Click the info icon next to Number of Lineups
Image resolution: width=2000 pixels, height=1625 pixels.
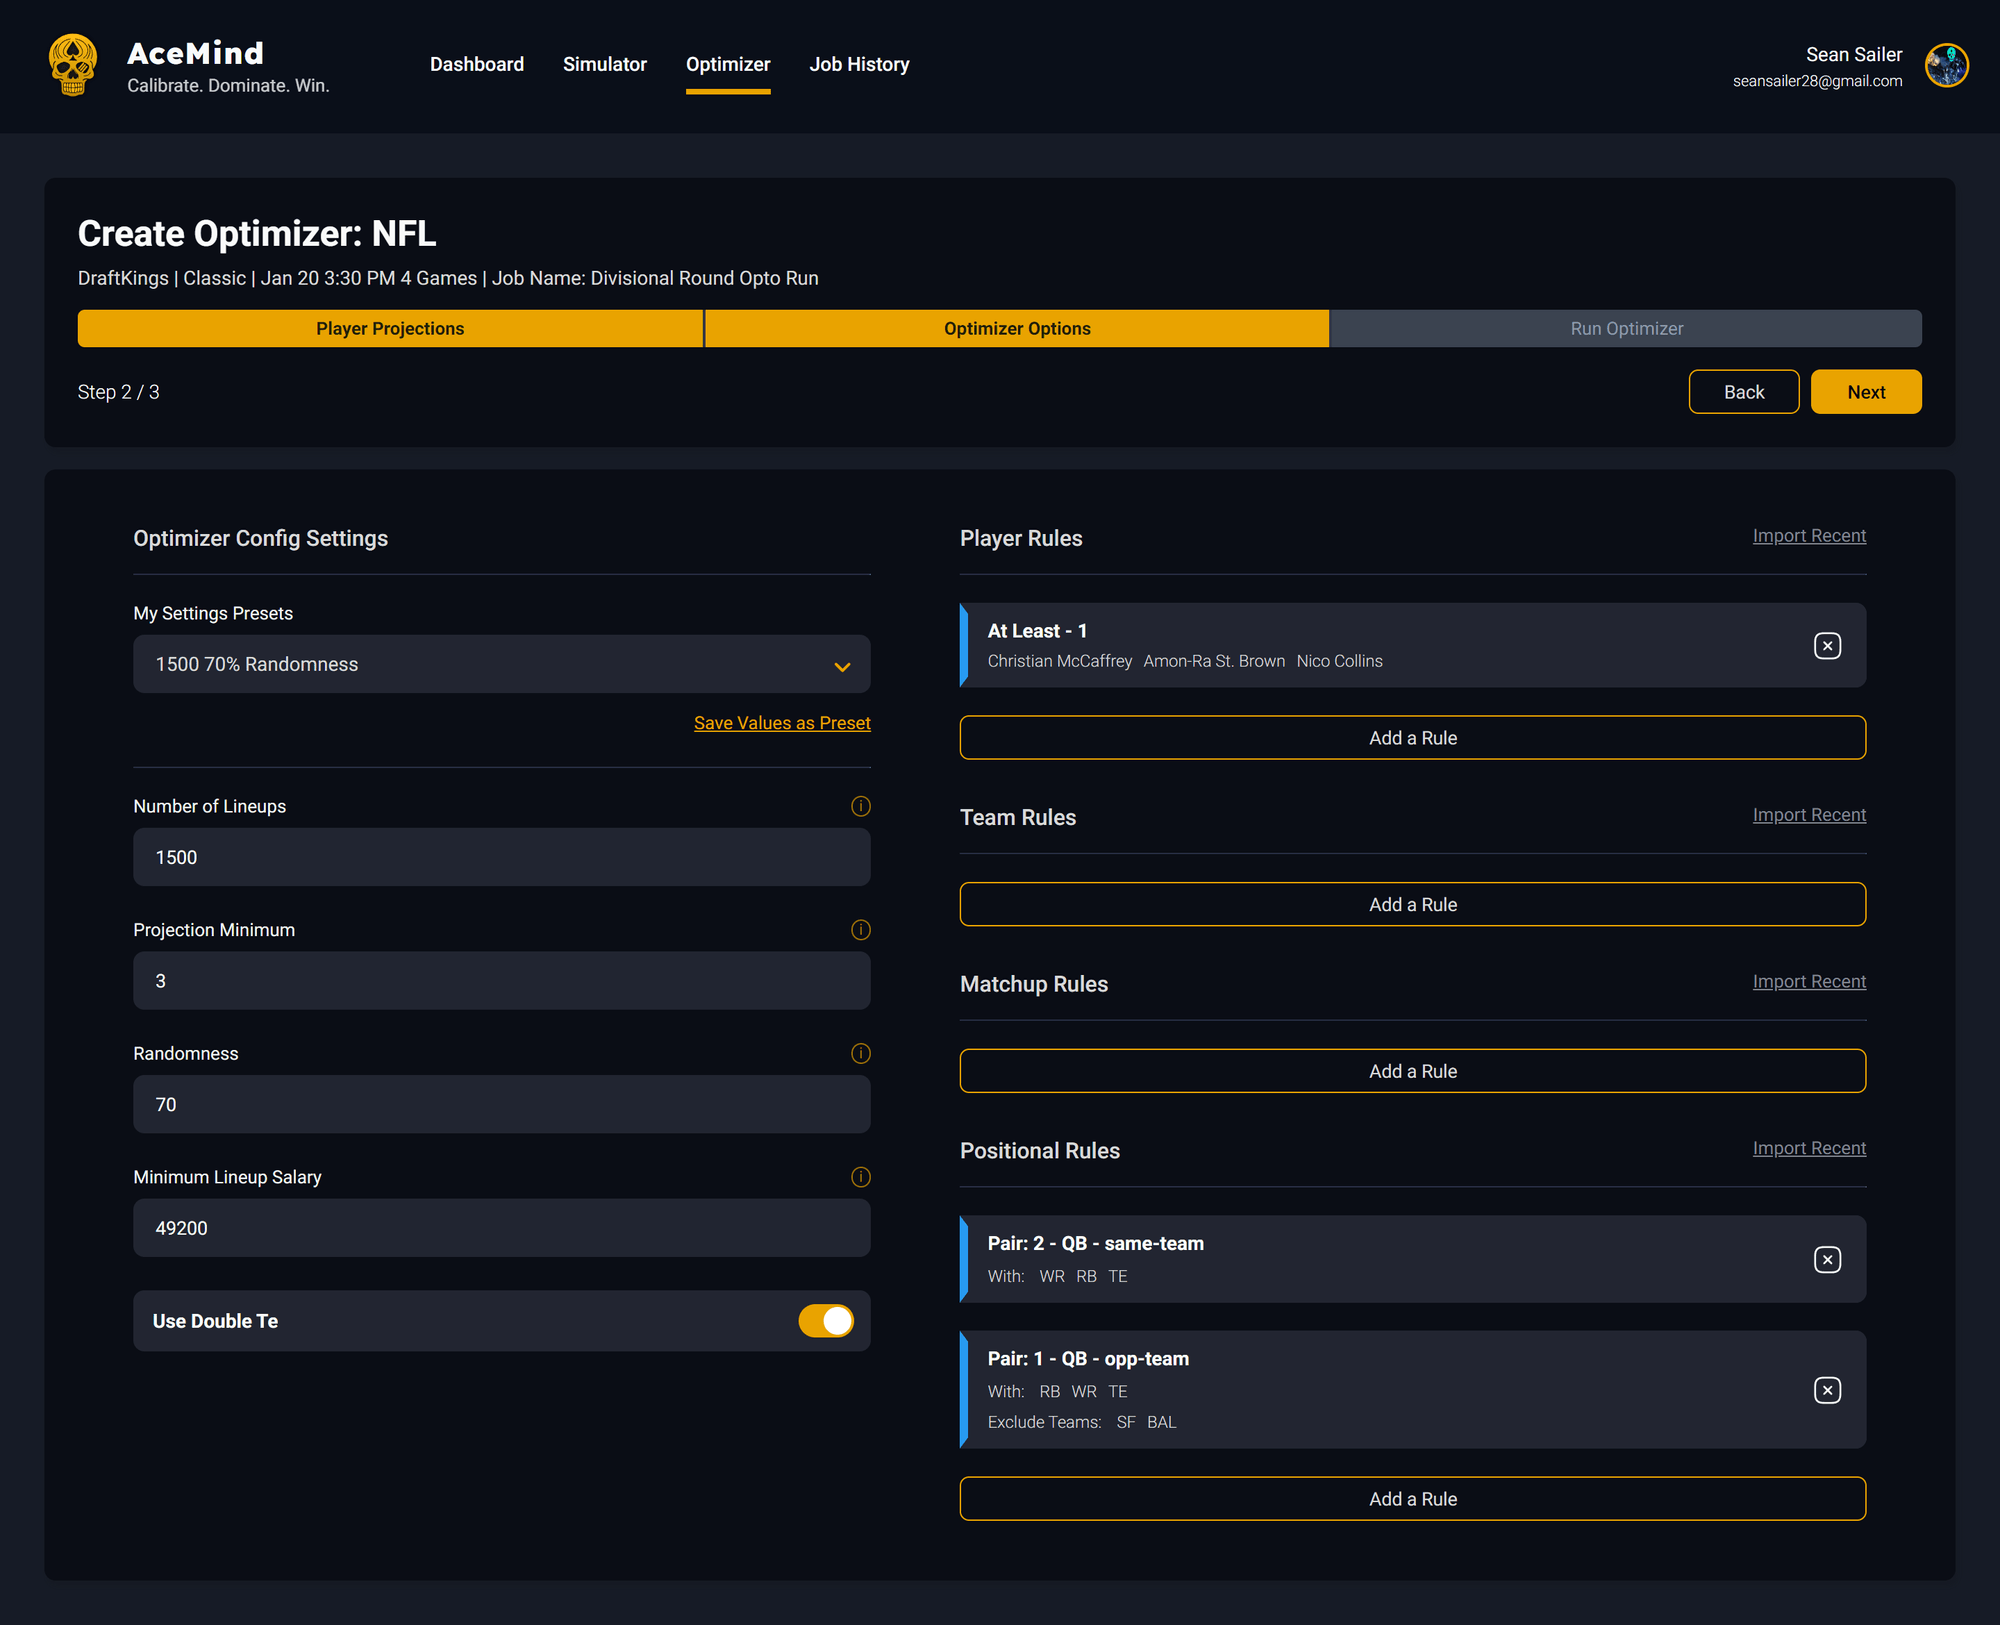pos(860,806)
